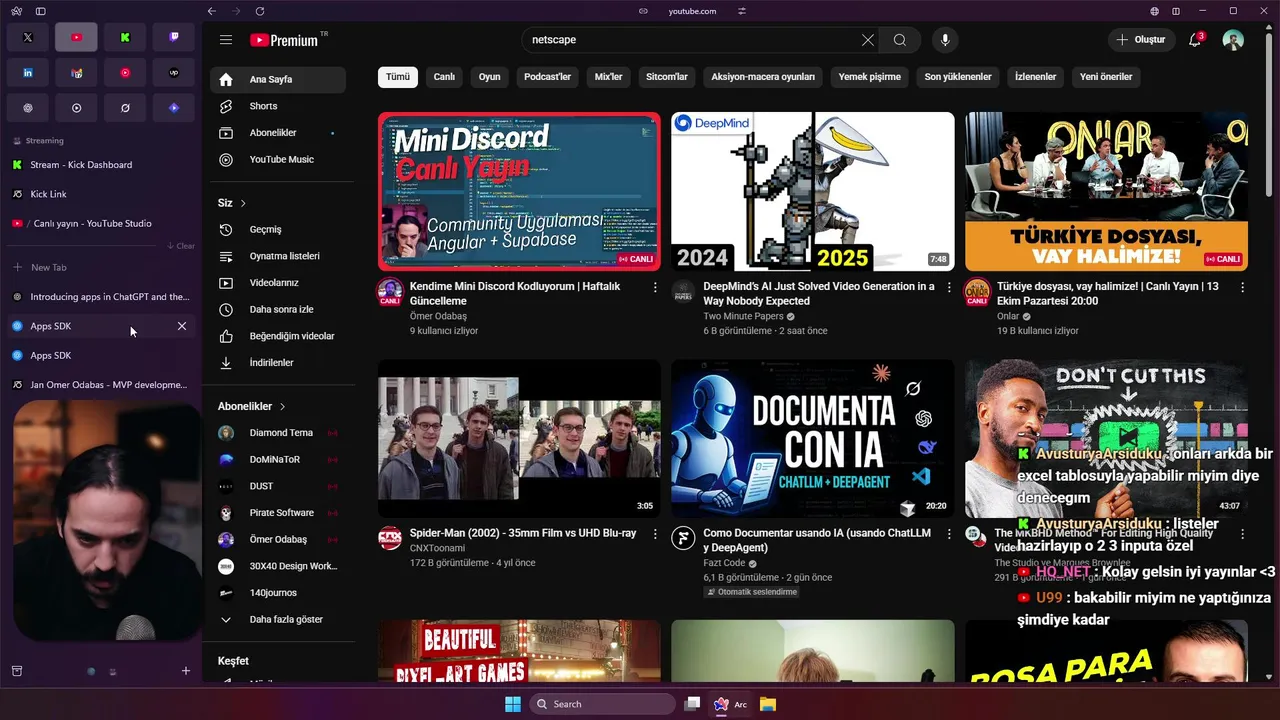The width and height of the screenshot is (1280, 720).
Task: Switch to Introducing apps in ChatGPT tab
Action: click(100, 297)
